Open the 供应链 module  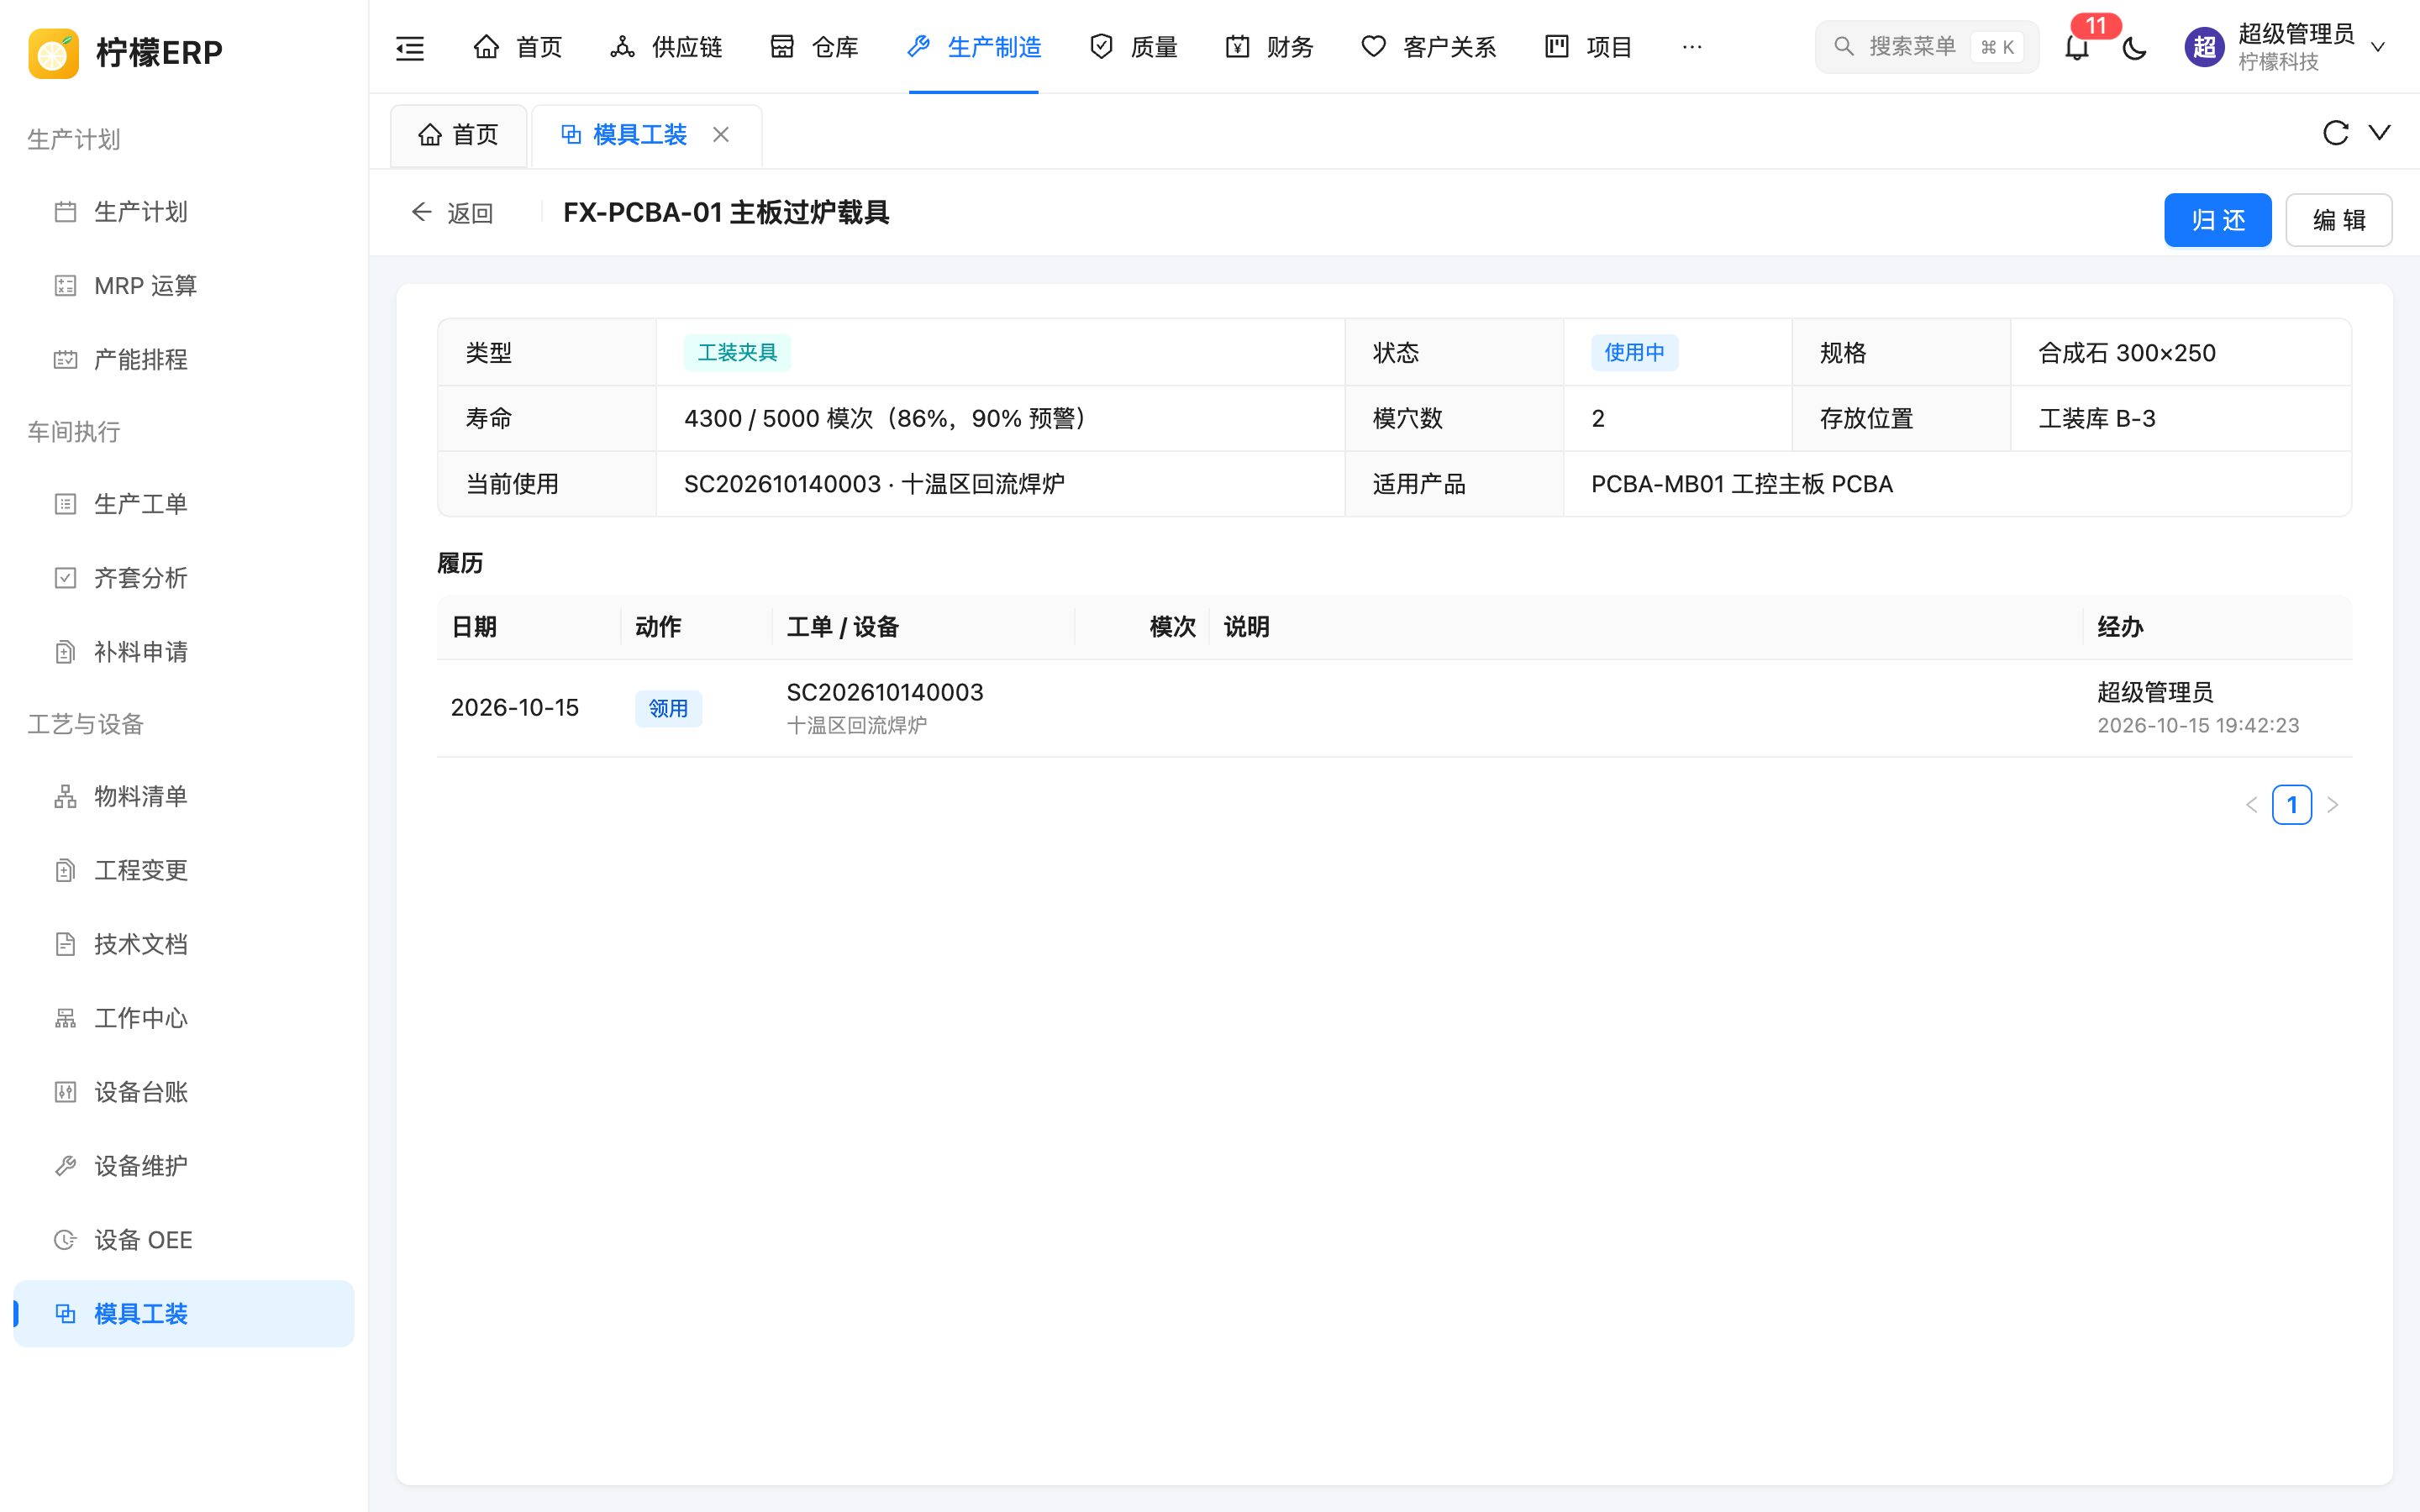(x=666, y=47)
